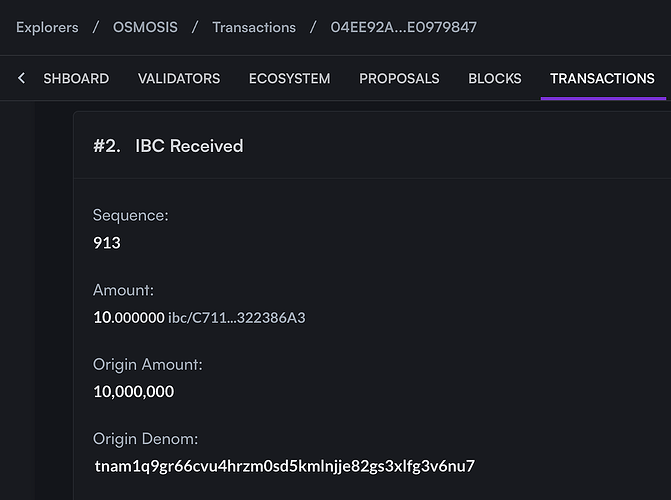
Task: Click the left chevron to scroll tabs back
Action: (21, 78)
